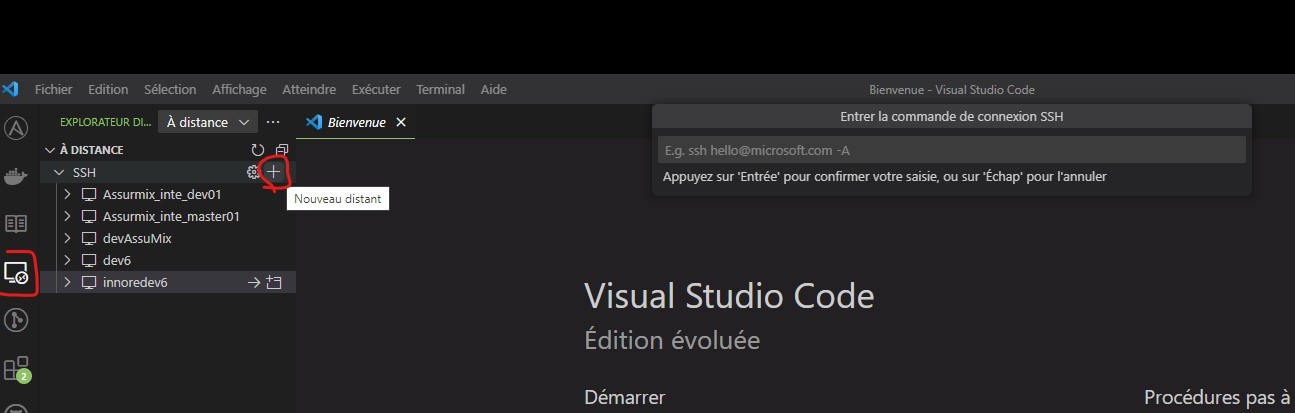Click the SSH connection command input field
The image size is (1295, 413).
pyautogui.click(x=950, y=150)
